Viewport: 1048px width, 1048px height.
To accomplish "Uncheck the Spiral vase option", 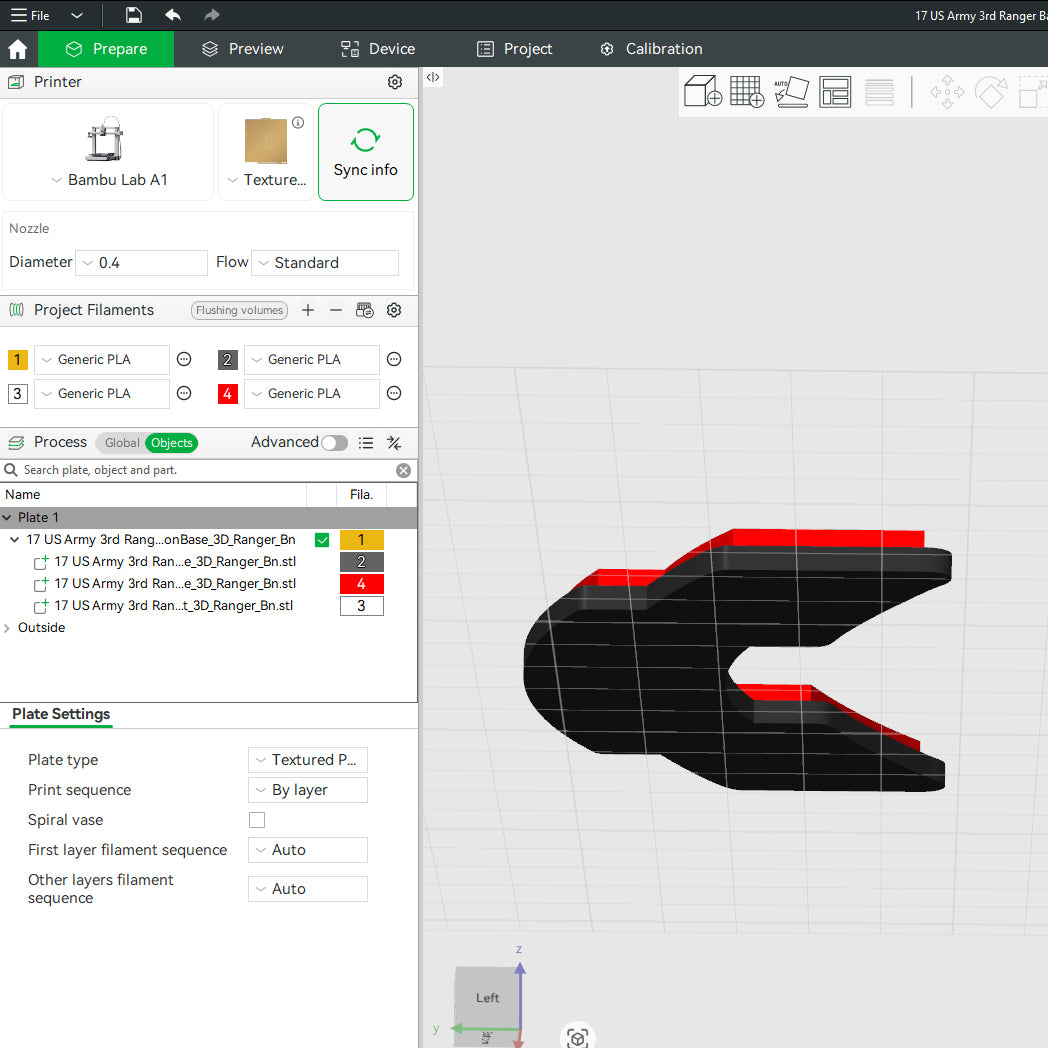I will (257, 819).
